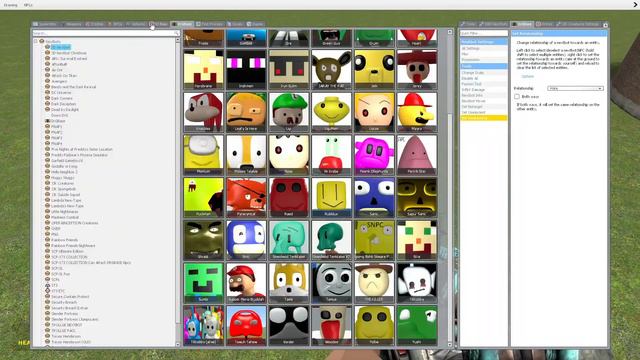Choose the blonde face with red eyes
640x360 pixels.
click(374, 112)
